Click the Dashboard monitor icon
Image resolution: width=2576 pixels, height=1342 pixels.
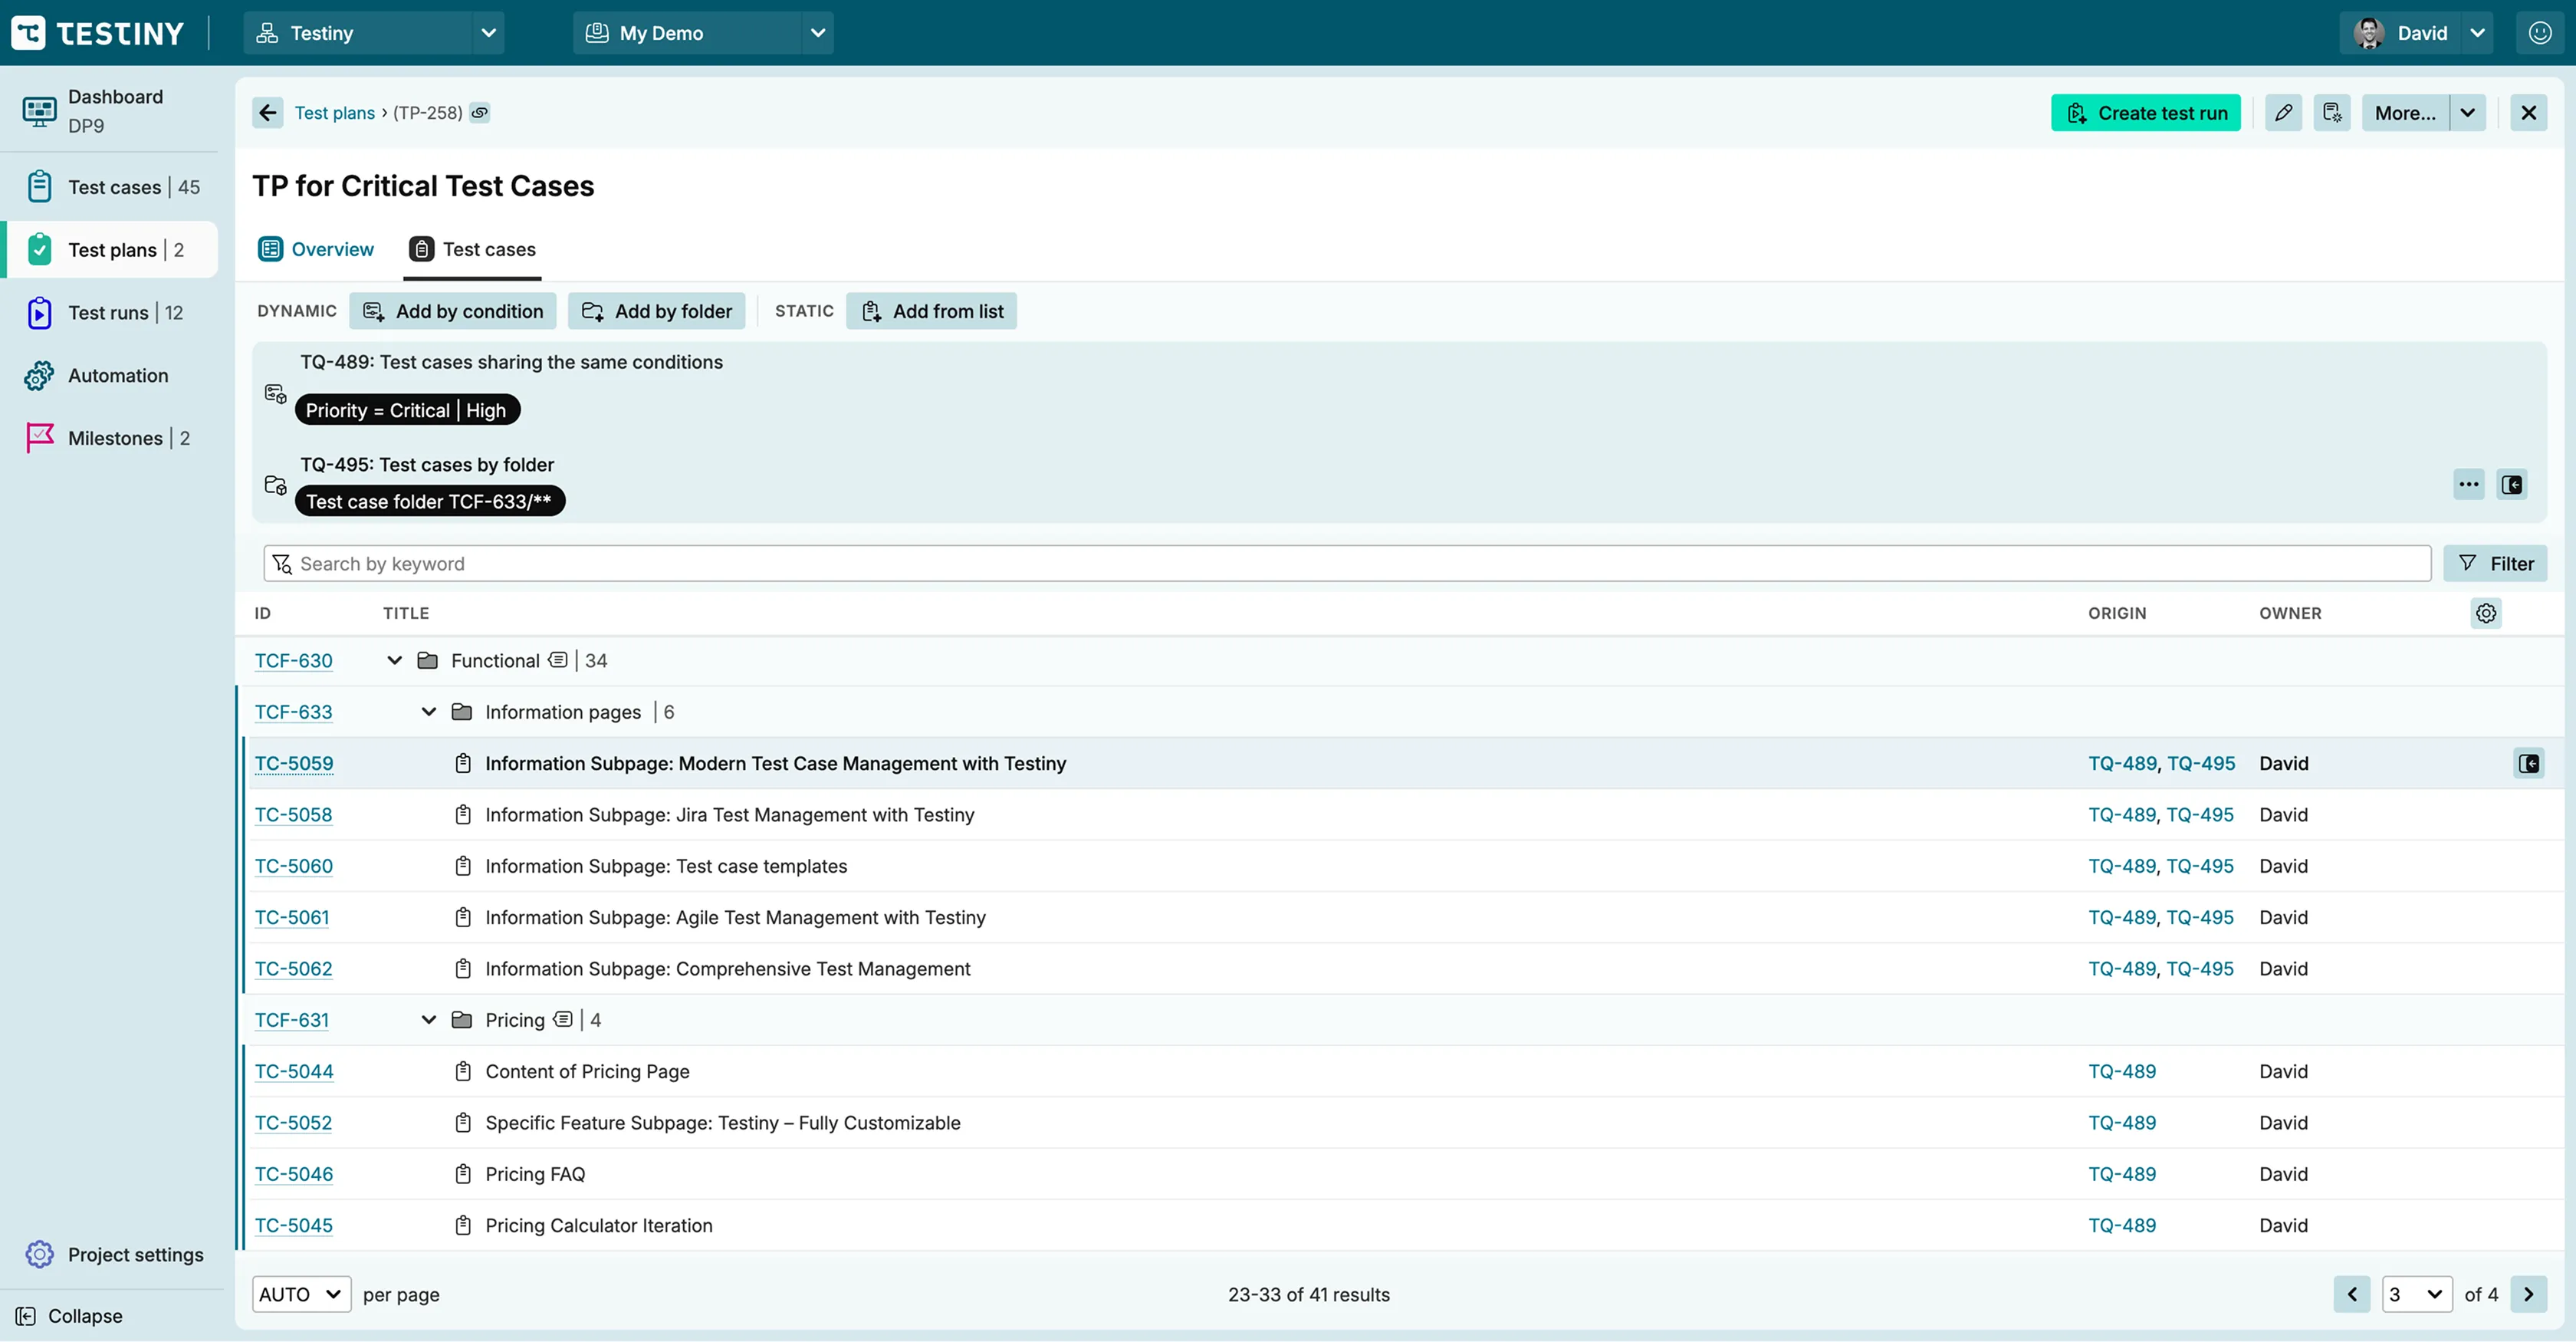pos(39,111)
